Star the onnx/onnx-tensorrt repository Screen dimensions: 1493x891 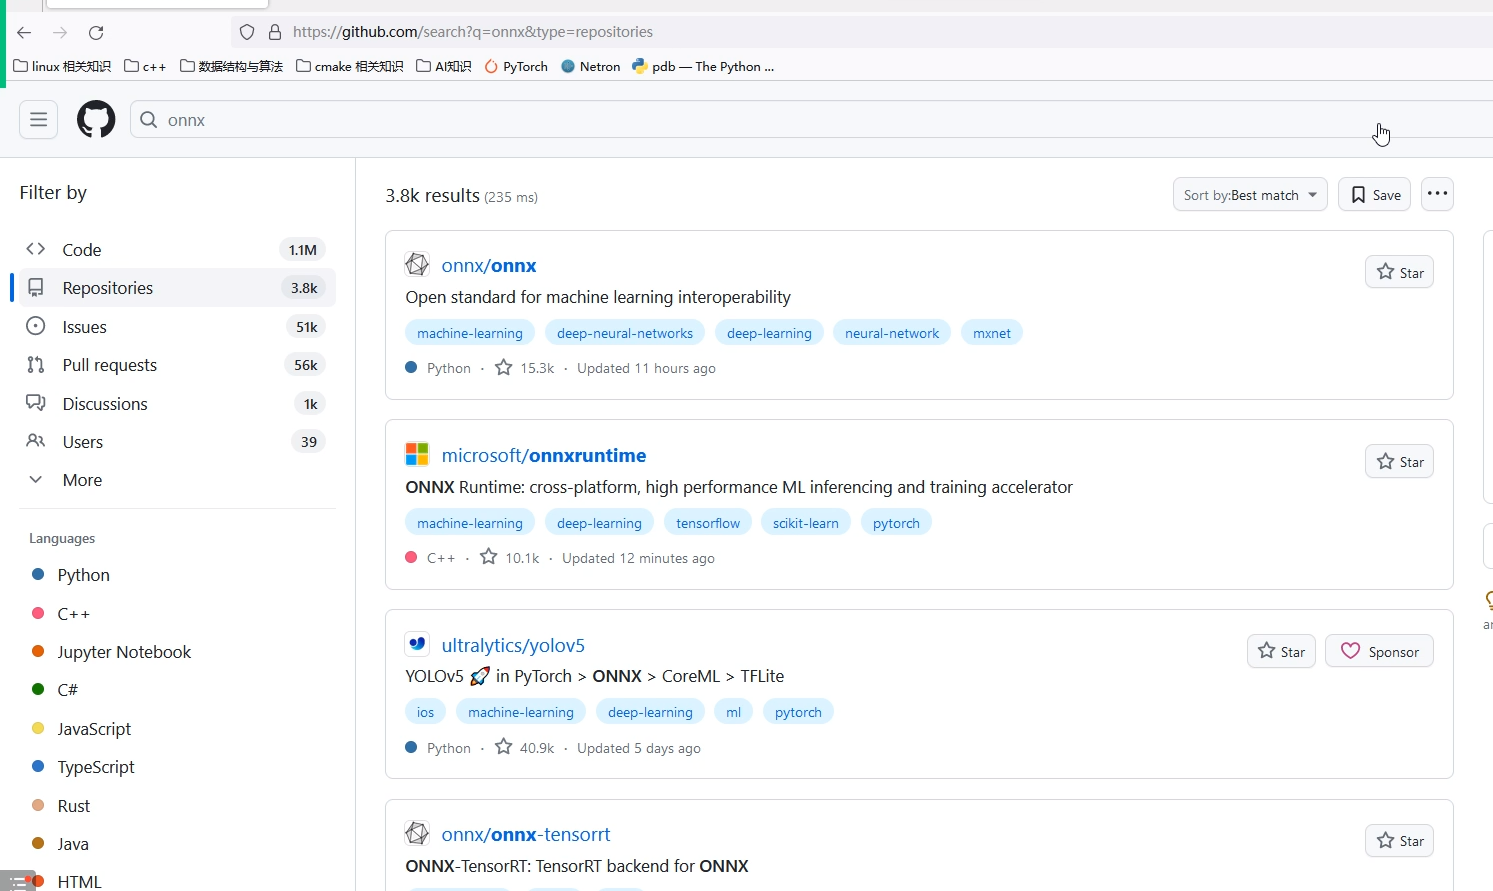1399,840
